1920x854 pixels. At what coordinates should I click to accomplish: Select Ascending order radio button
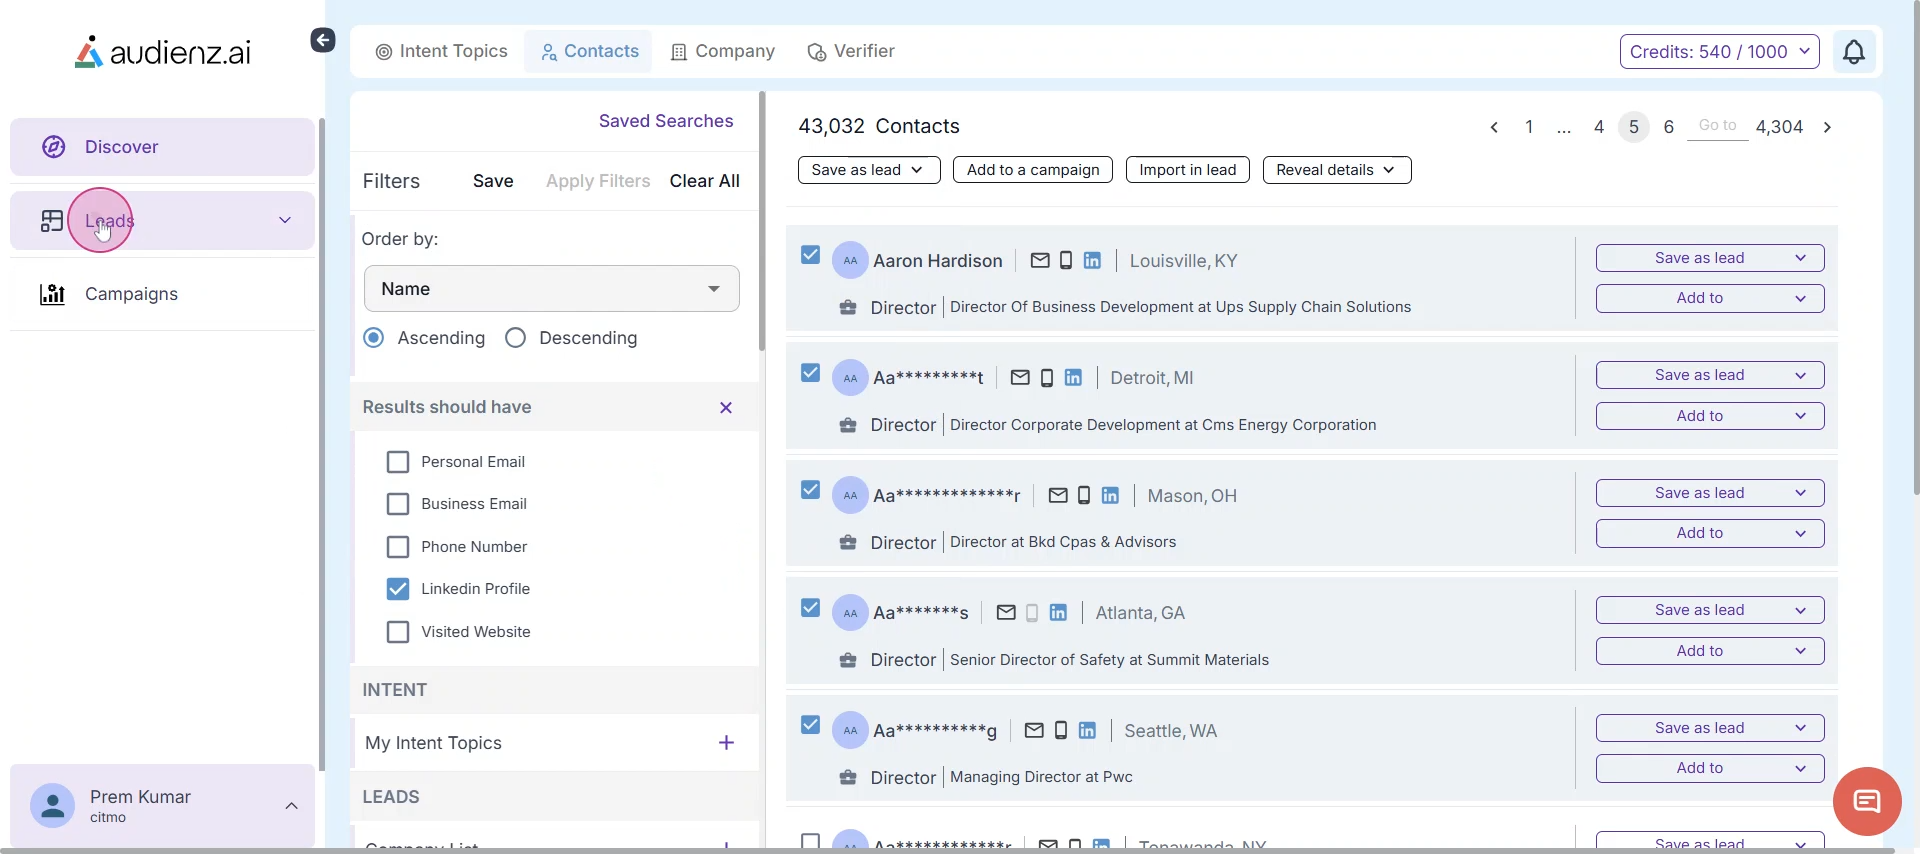pyautogui.click(x=374, y=338)
